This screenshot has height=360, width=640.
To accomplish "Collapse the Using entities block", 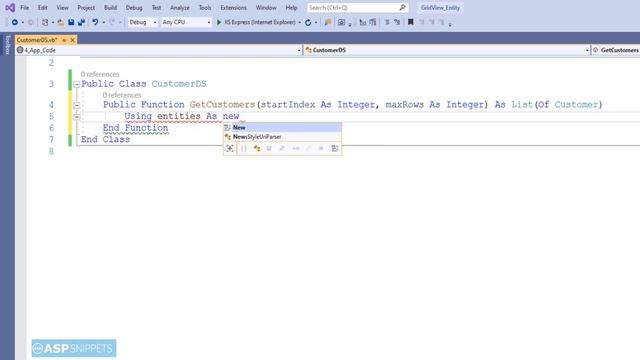I will coord(76,117).
